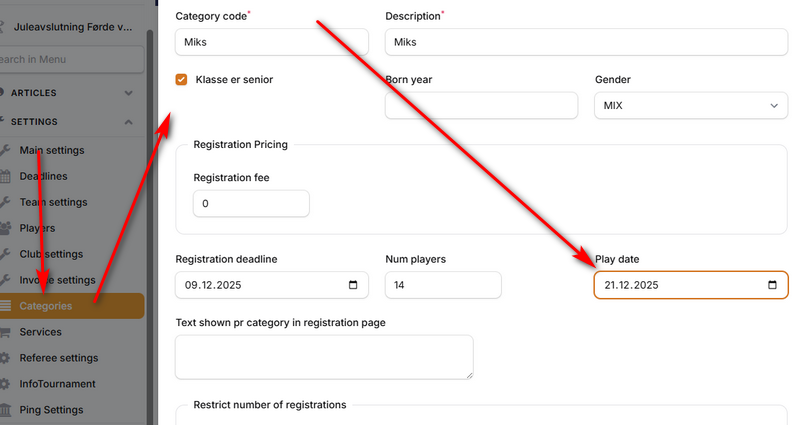Go to Club settings menu item

(51, 254)
